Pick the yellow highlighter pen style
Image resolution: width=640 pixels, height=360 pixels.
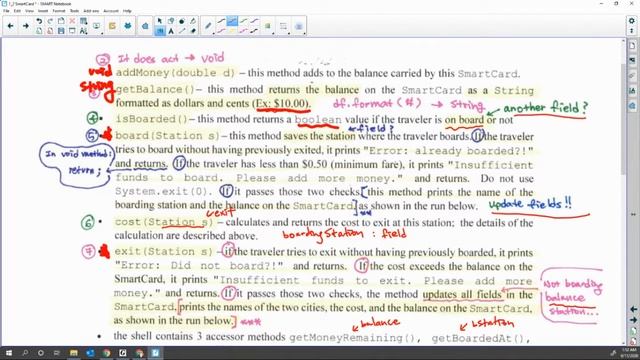click(x=232, y=31)
